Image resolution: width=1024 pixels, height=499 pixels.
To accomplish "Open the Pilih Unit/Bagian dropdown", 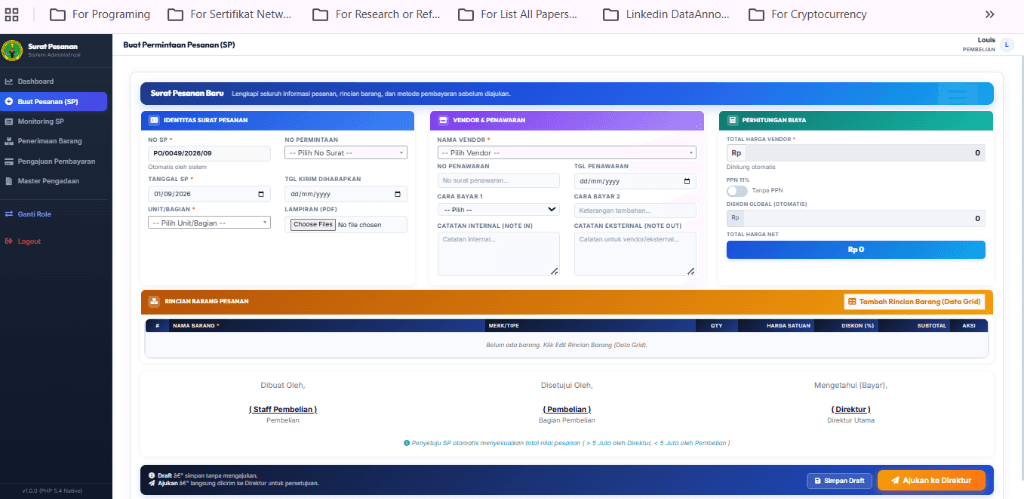I will [209, 223].
